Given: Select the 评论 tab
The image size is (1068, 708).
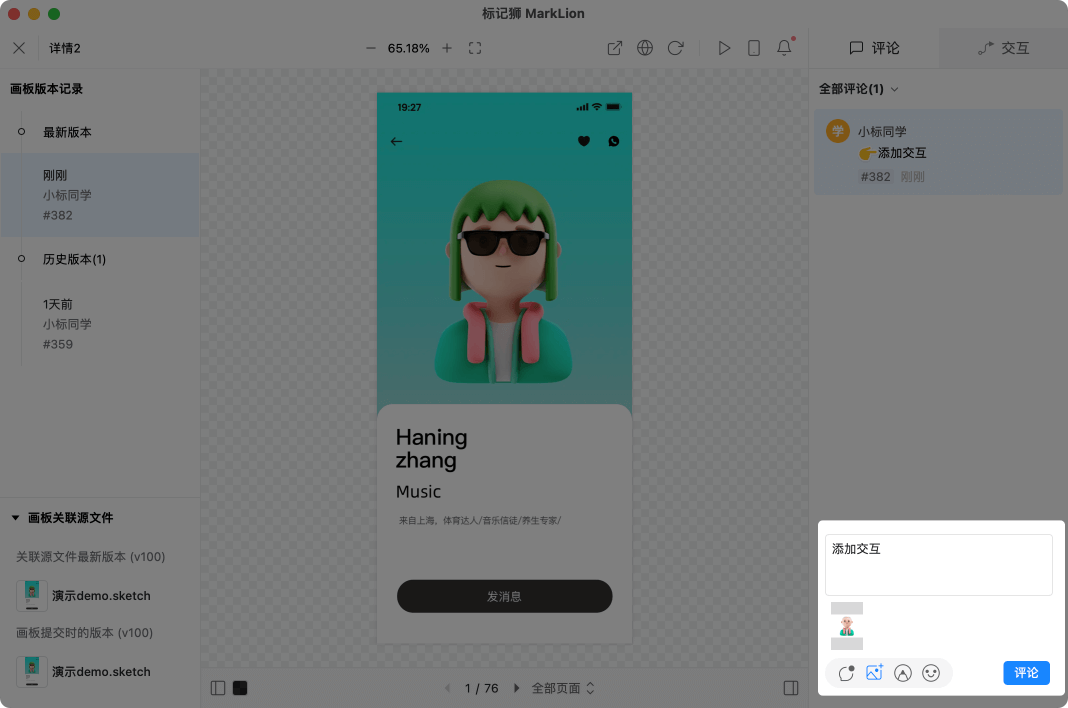Looking at the screenshot, I should click(874, 48).
